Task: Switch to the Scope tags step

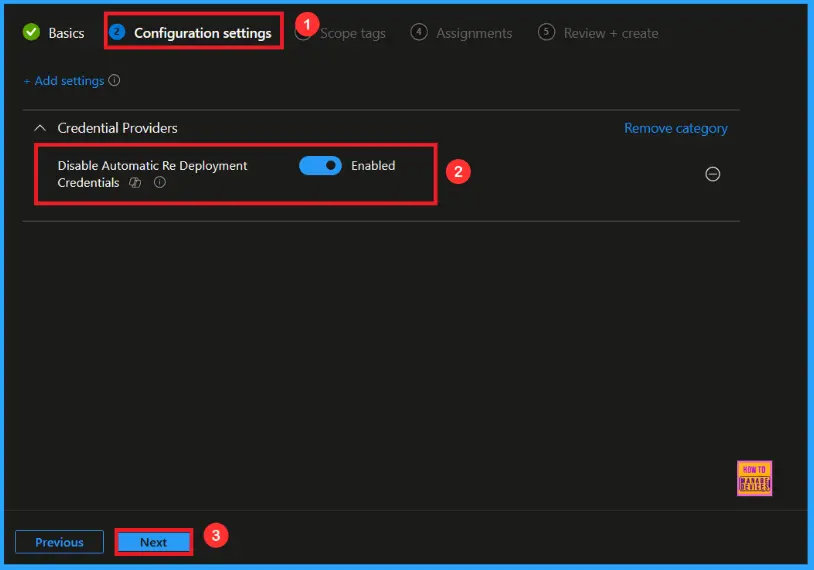Action: [x=352, y=33]
